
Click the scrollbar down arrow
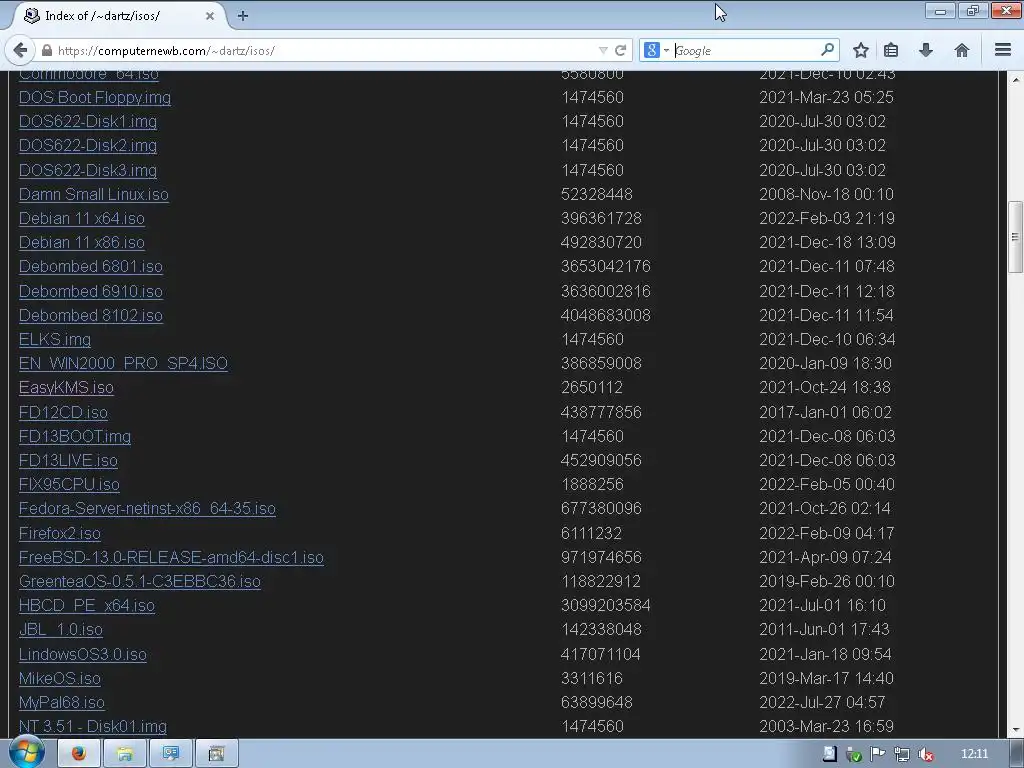point(1015,730)
